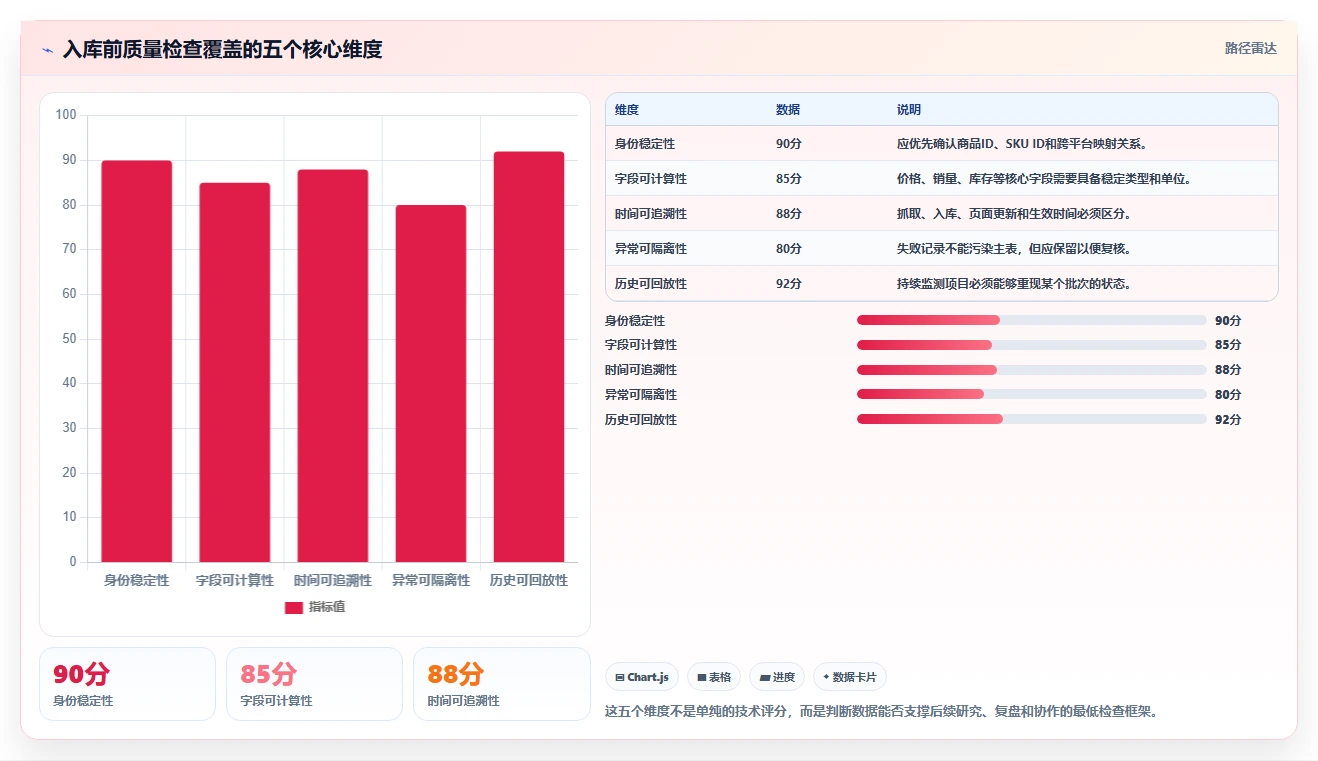Click the 说明 column header
1318x761 pixels.
[909, 109]
